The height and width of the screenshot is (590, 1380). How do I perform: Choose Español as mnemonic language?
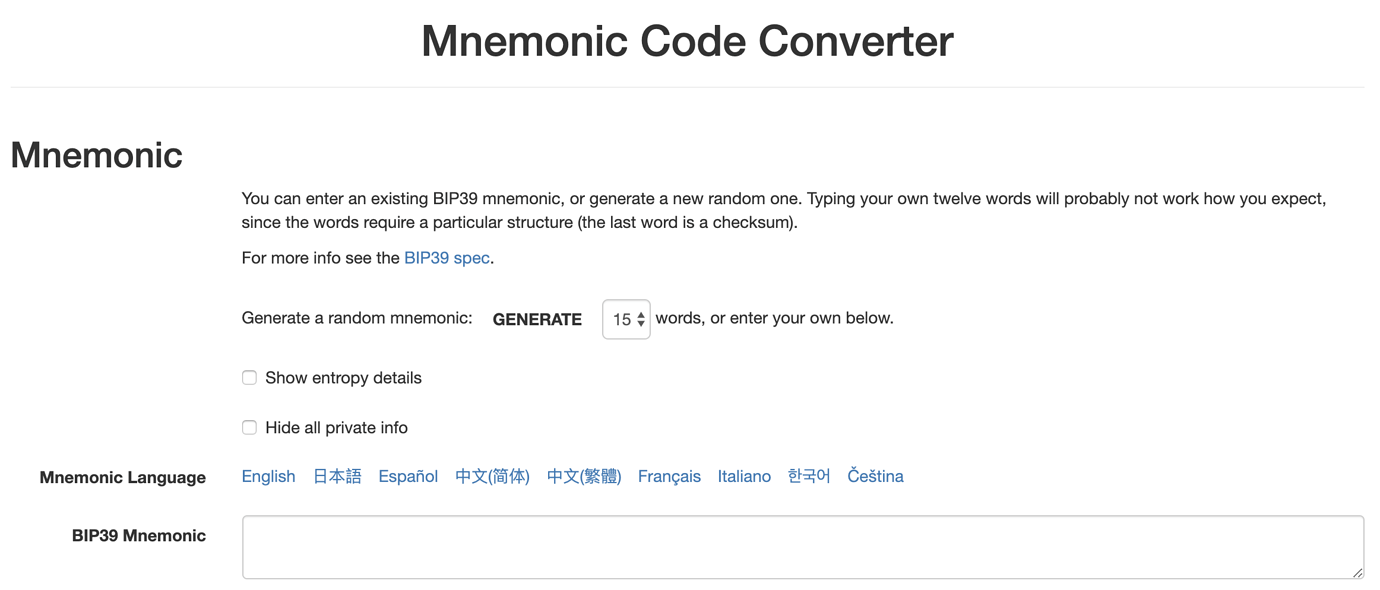[x=408, y=476]
